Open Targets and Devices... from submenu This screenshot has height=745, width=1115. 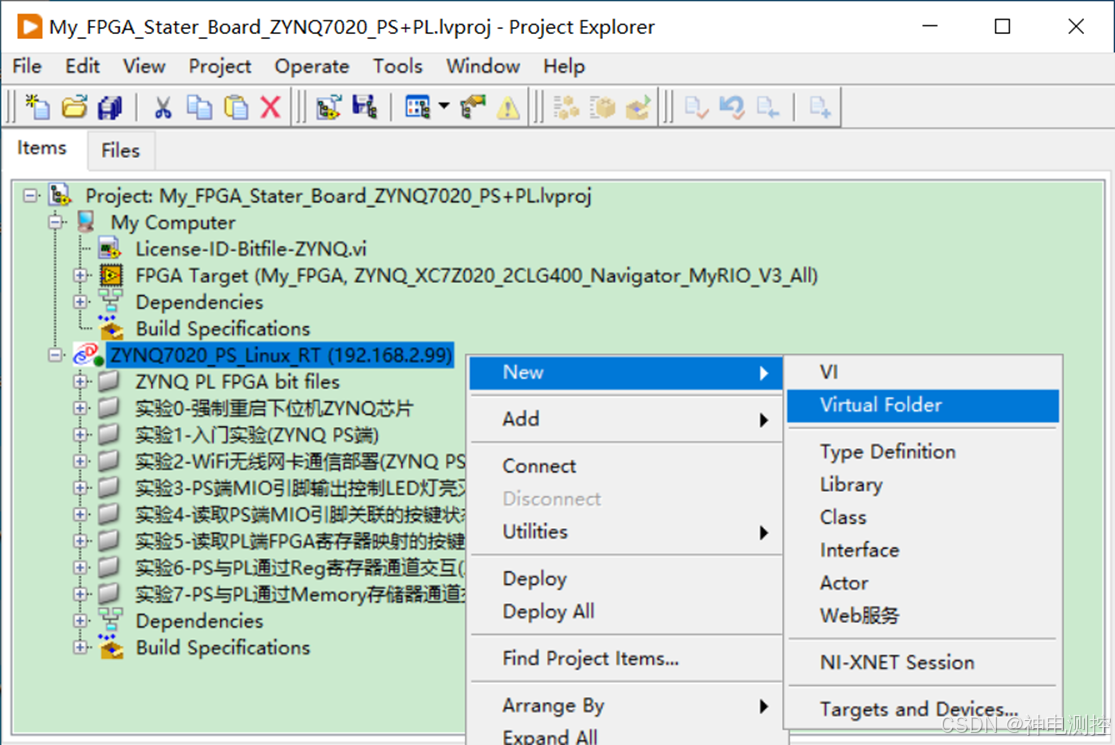pos(922,709)
